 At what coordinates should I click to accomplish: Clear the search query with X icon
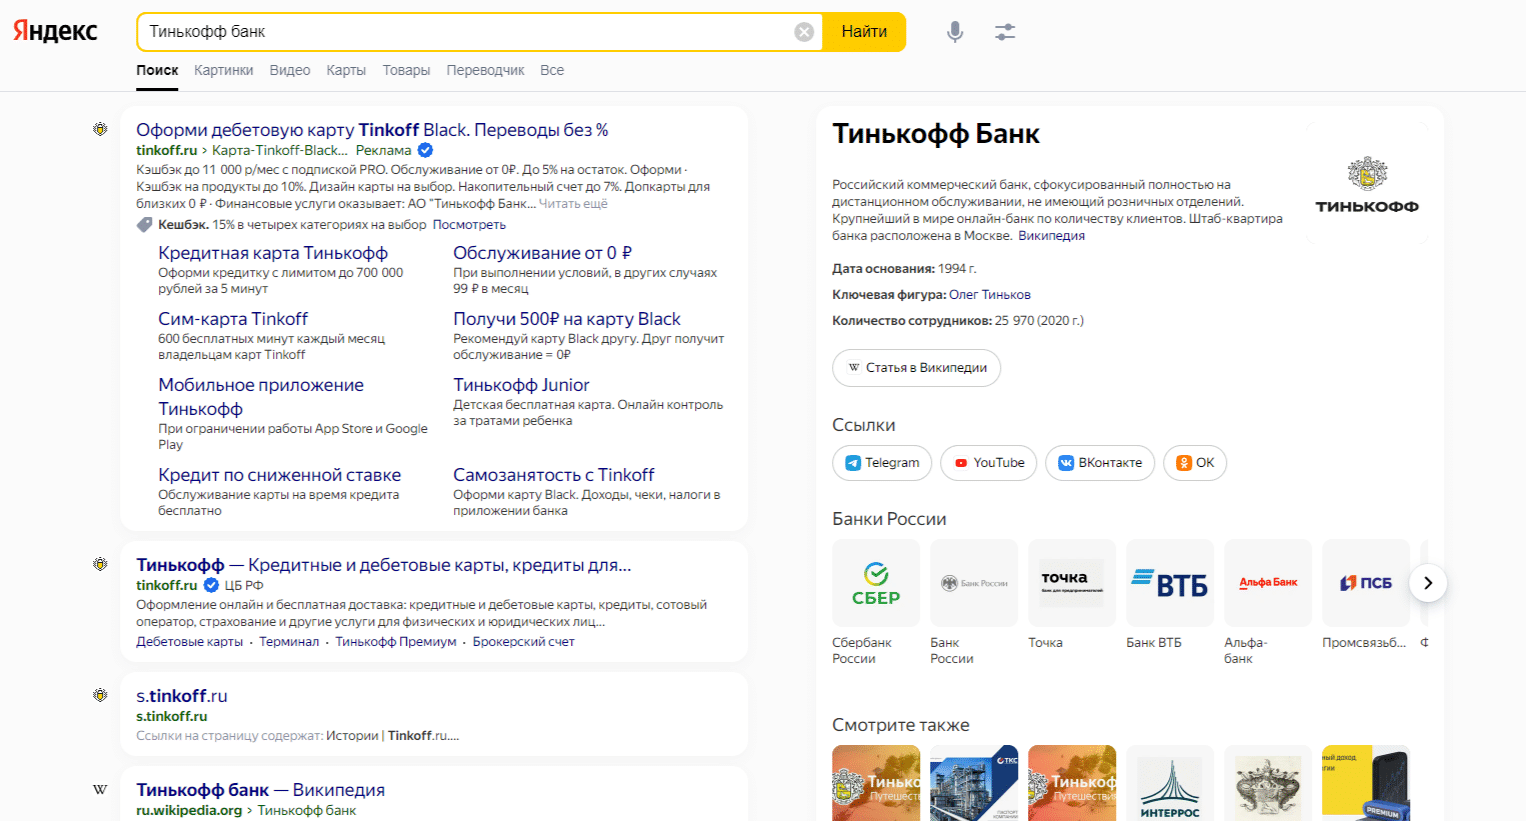[x=804, y=32]
